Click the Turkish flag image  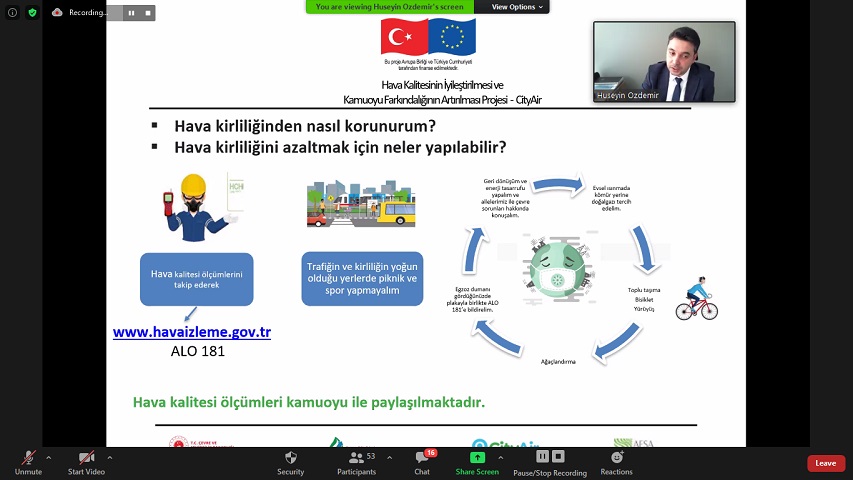click(x=404, y=36)
